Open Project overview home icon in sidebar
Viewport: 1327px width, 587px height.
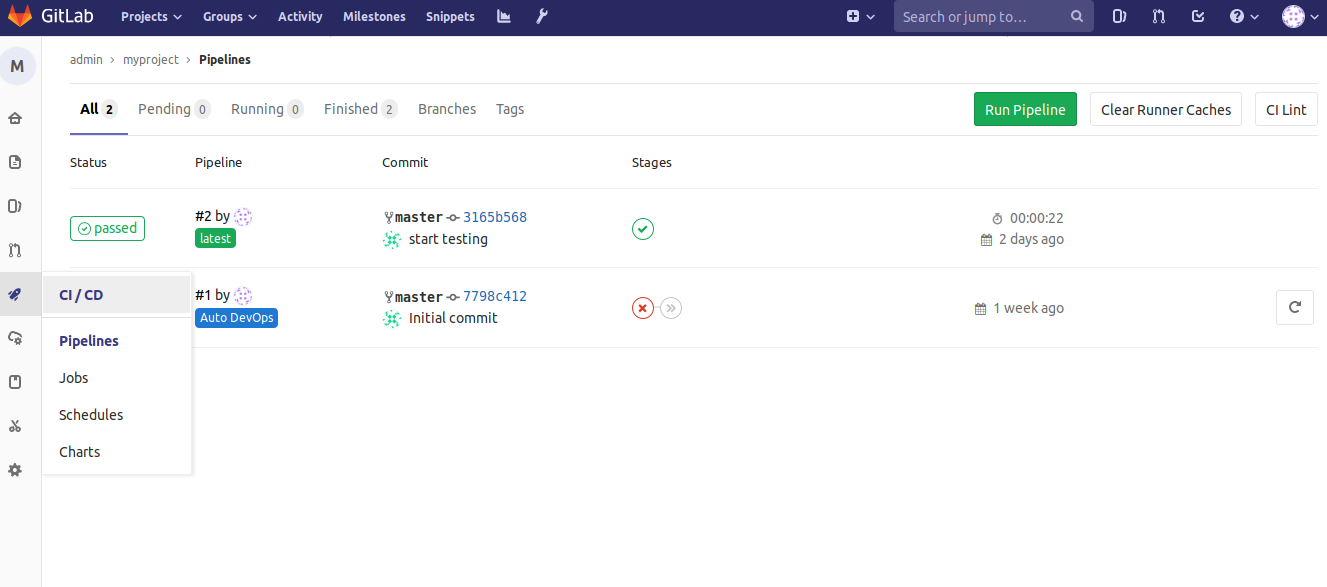(x=15, y=118)
